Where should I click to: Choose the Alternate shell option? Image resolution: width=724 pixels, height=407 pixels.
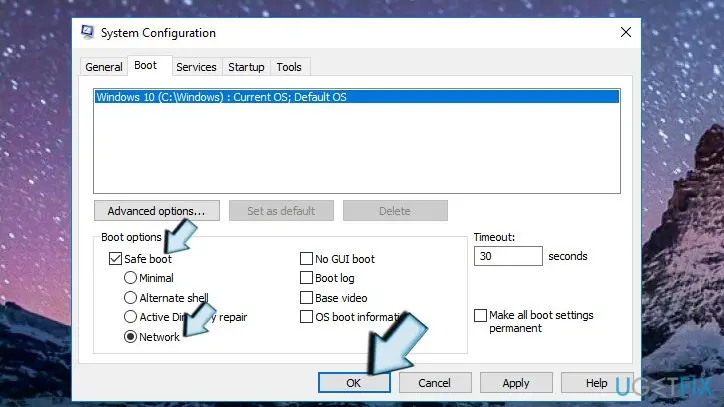click(130, 298)
